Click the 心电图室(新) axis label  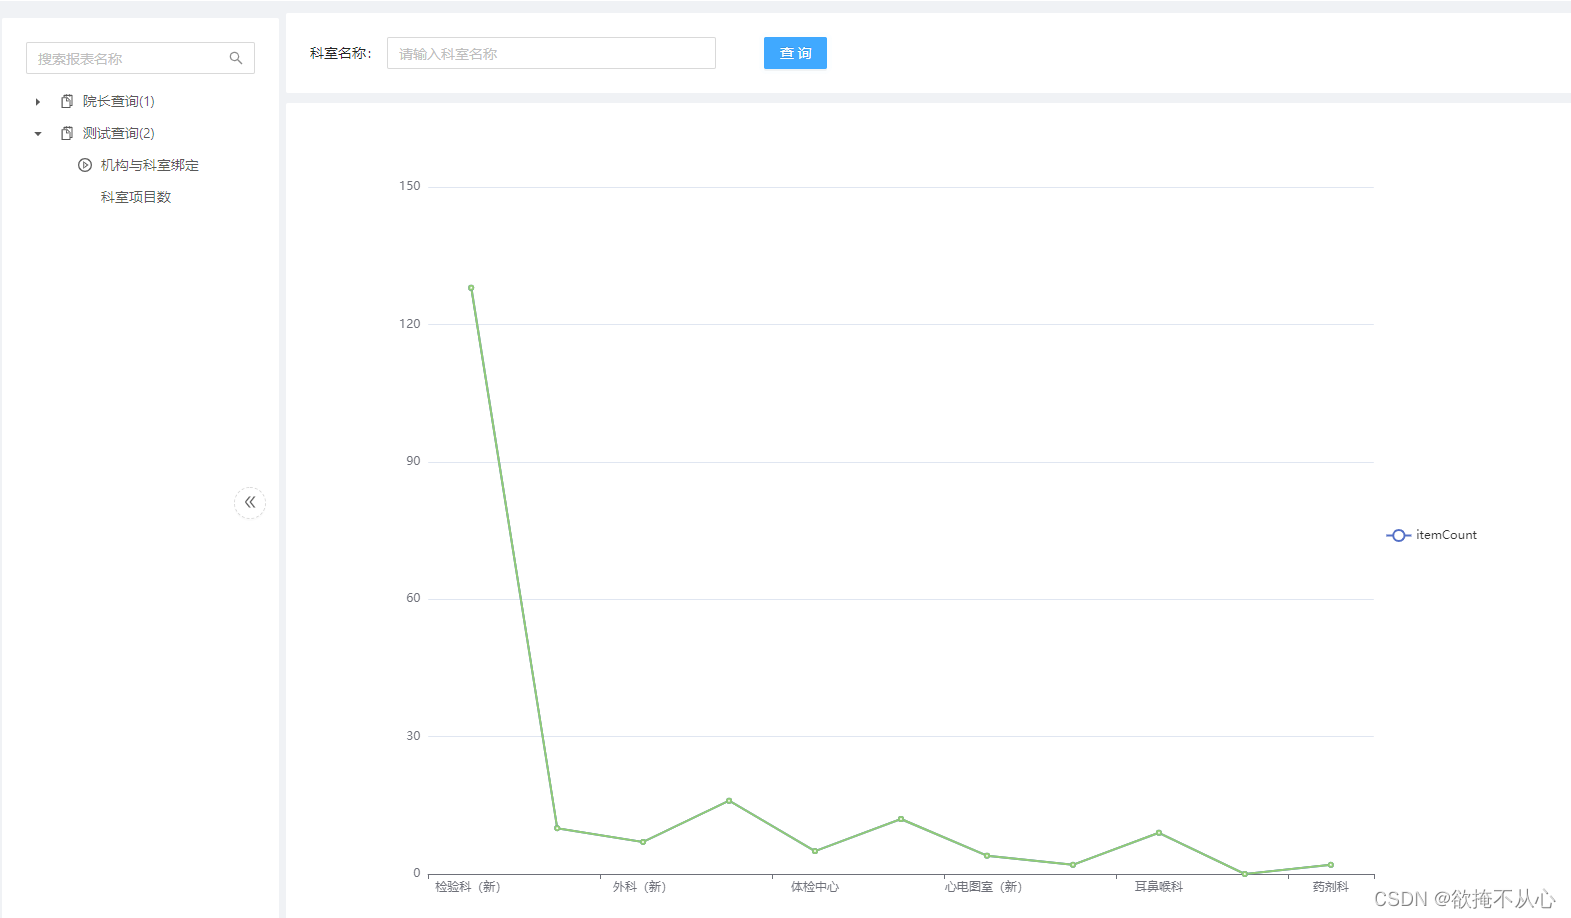[984, 887]
